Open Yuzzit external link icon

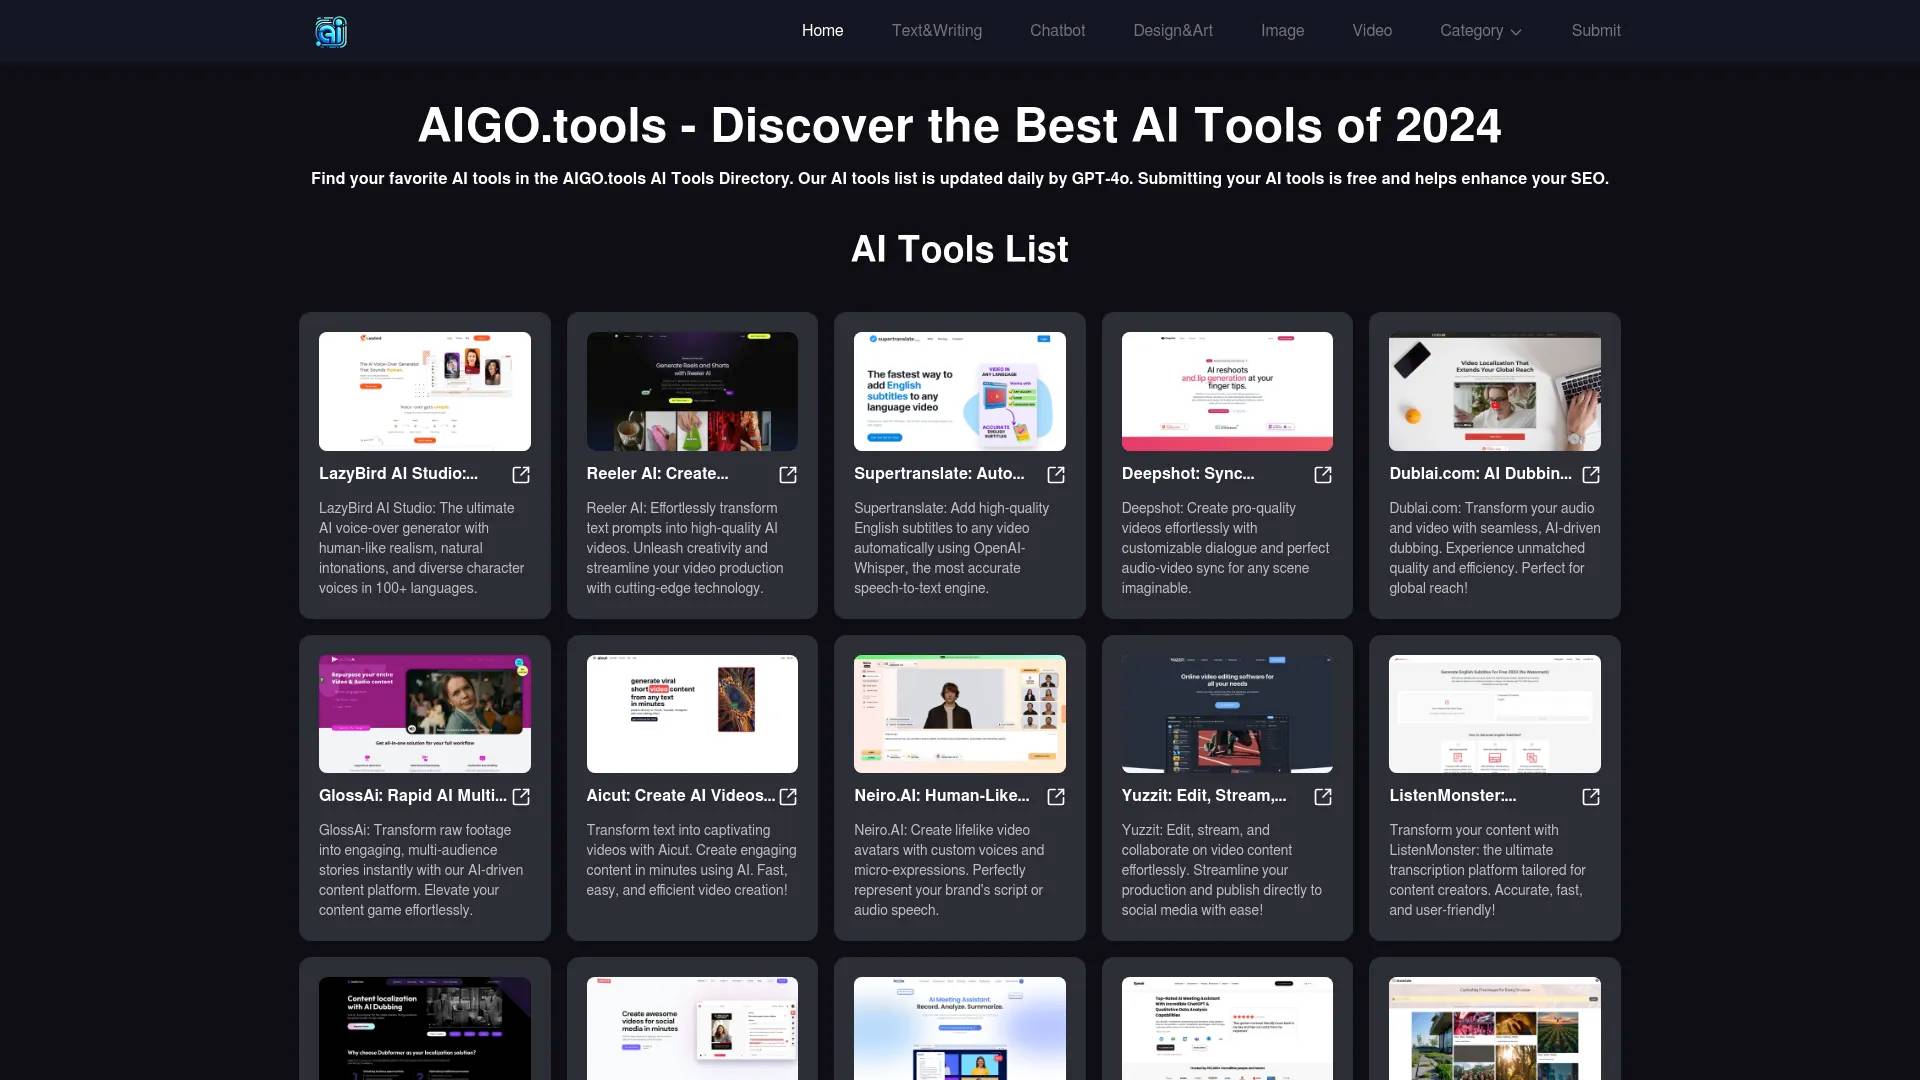pos(1323,797)
